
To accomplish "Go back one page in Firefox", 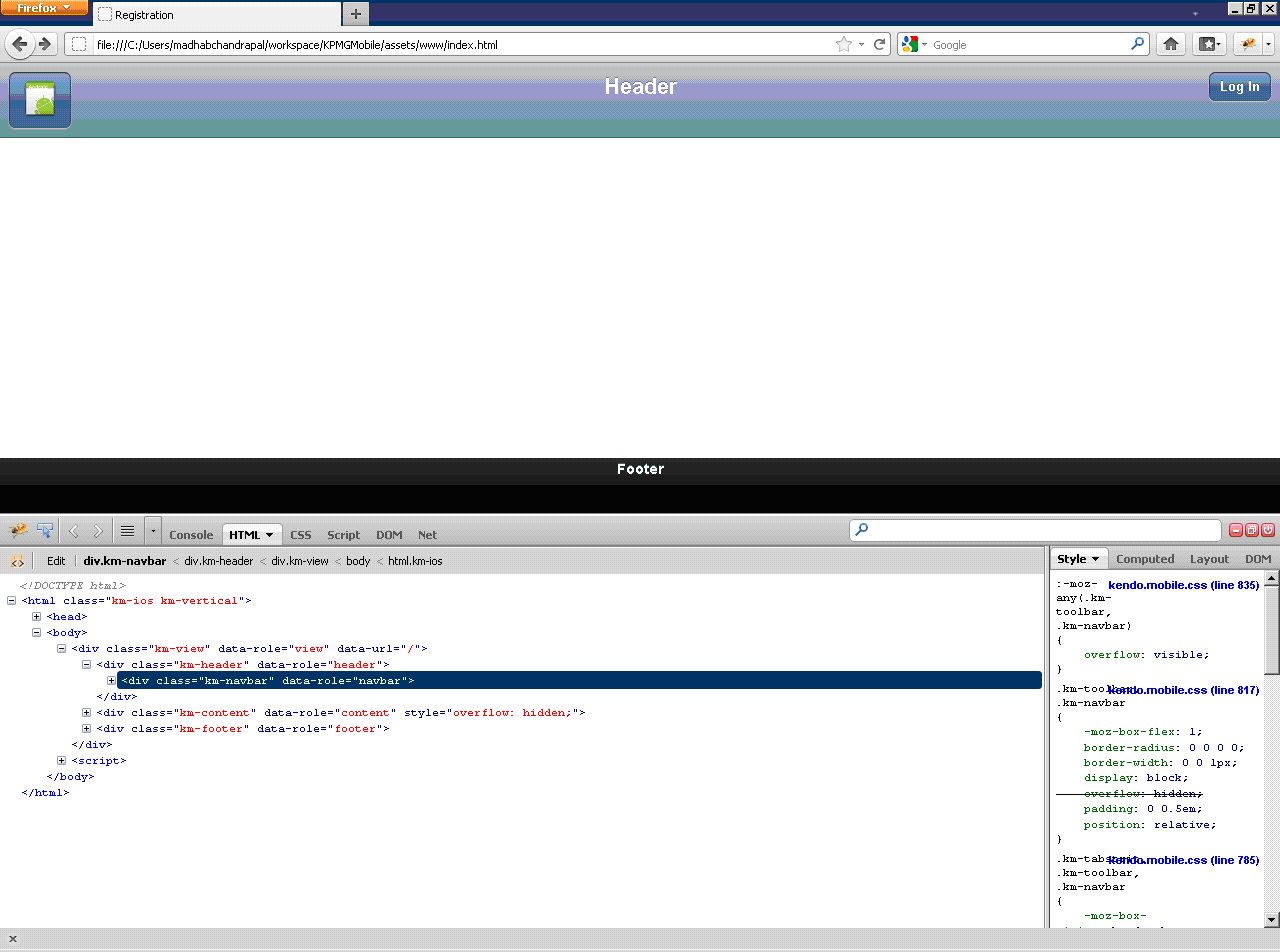I will point(19,44).
